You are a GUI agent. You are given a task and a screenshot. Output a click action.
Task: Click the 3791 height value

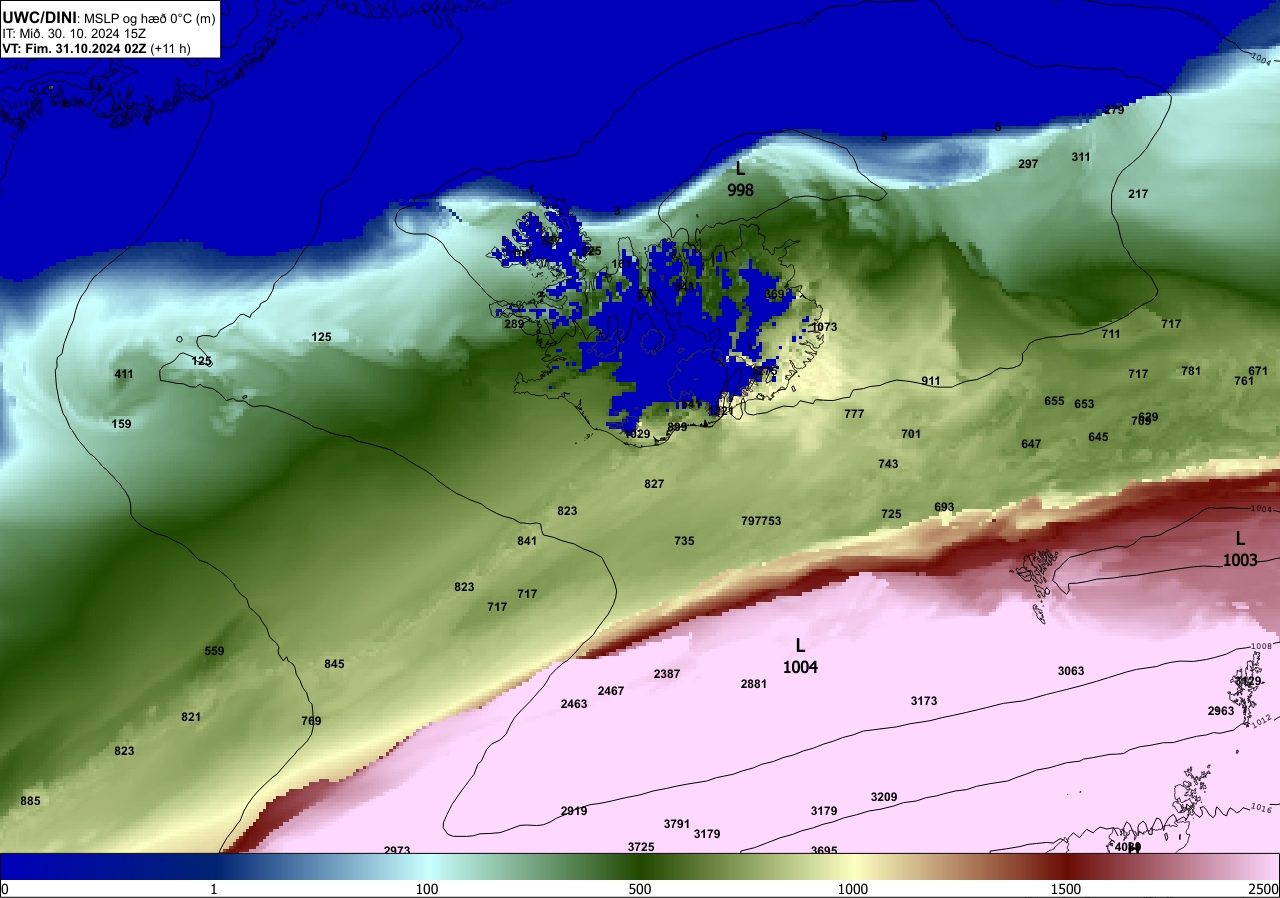pos(677,824)
